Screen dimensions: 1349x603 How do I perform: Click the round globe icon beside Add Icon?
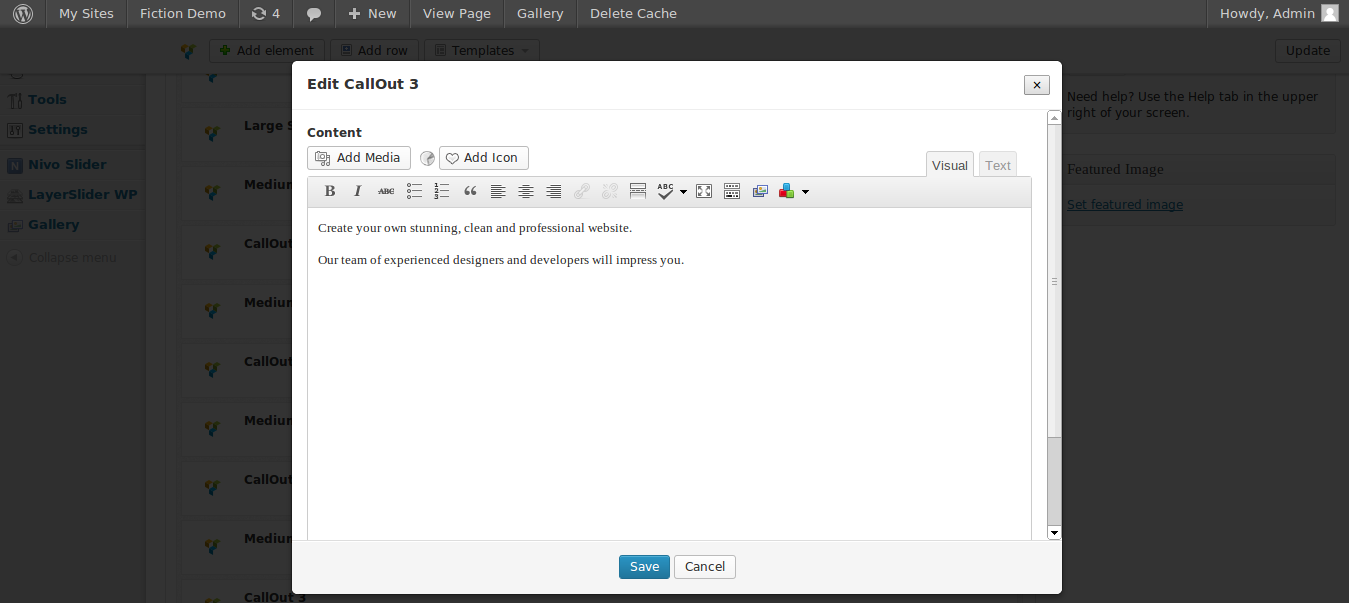pyautogui.click(x=427, y=158)
